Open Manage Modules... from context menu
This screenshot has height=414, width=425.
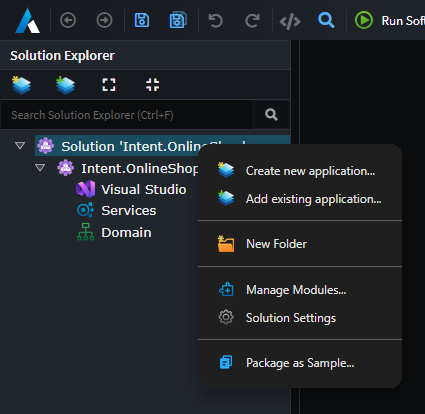tap(300, 290)
